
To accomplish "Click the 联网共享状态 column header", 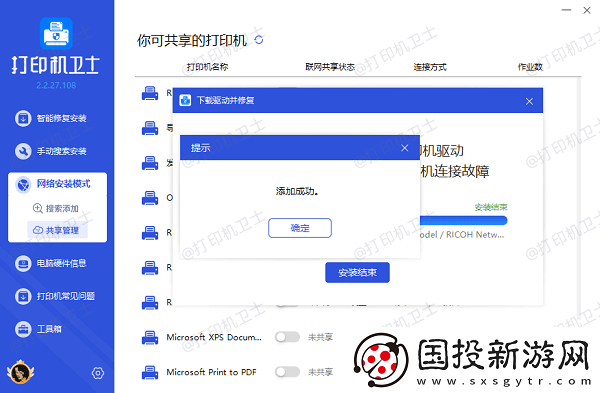I will (x=330, y=67).
